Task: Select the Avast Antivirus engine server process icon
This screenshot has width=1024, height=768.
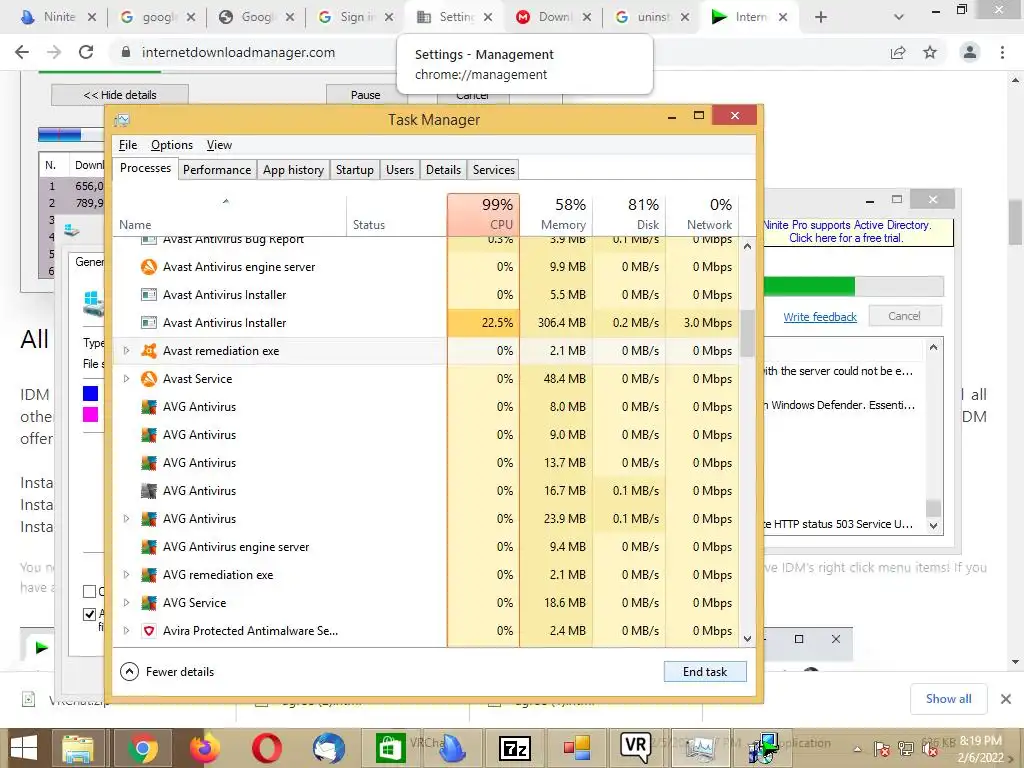Action: click(149, 266)
